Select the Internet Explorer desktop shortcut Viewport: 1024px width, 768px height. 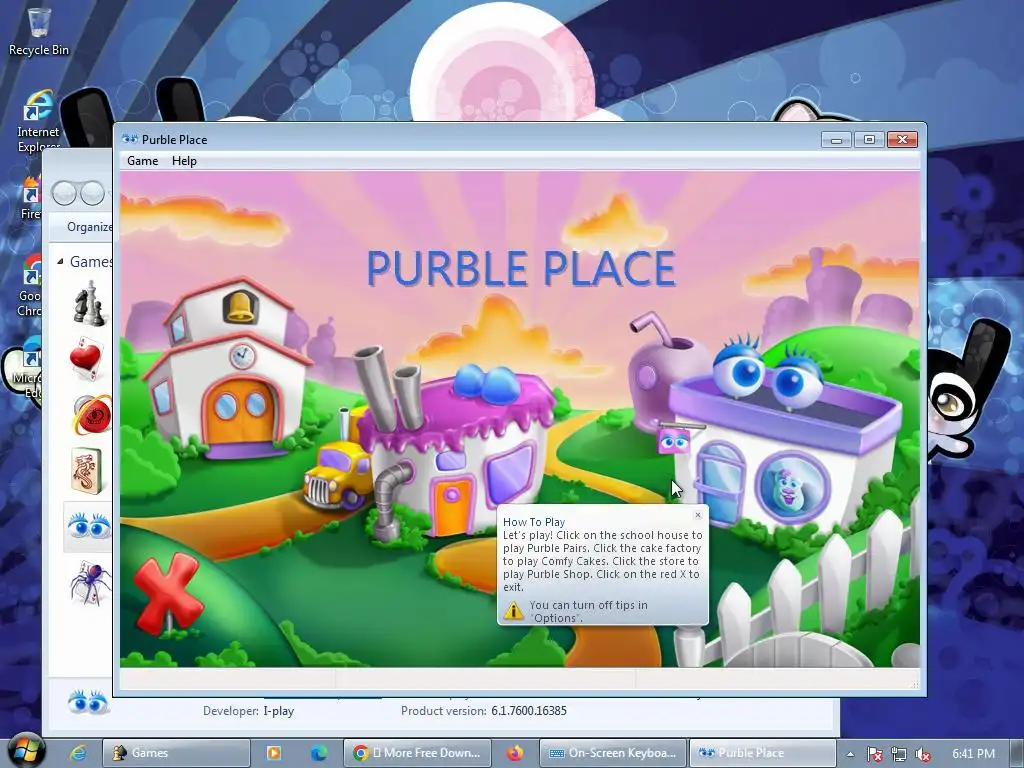(x=39, y=121)
